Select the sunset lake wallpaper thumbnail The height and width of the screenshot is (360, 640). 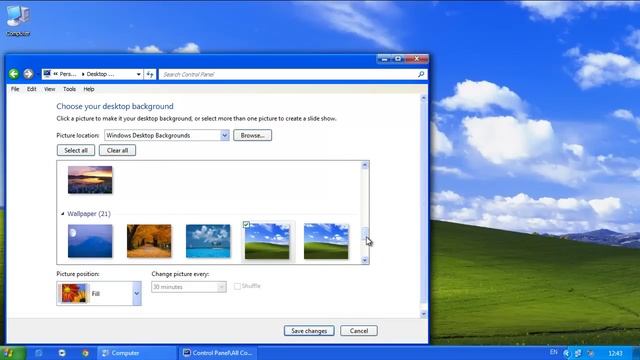90,180
